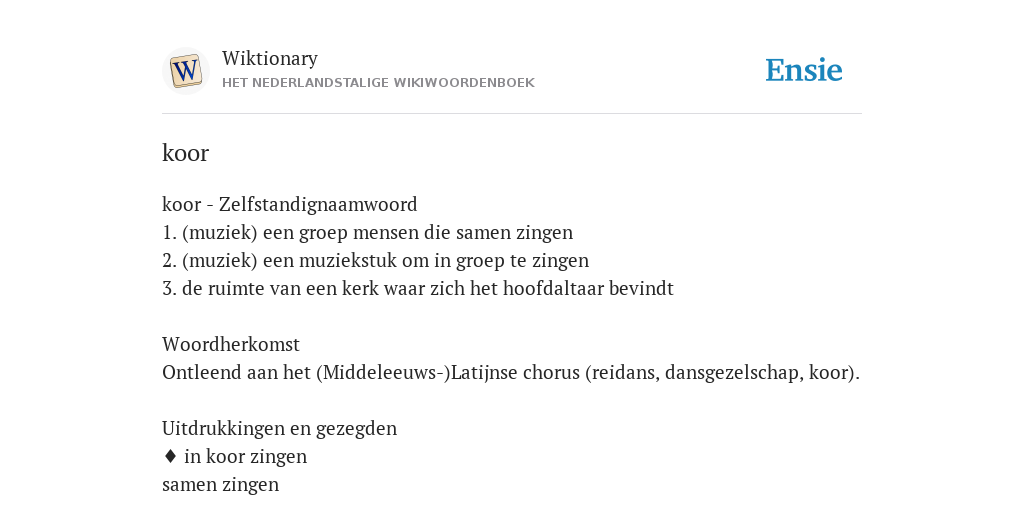
Task: Select the expression 'in koor zingen'
Action: (246, 456)
